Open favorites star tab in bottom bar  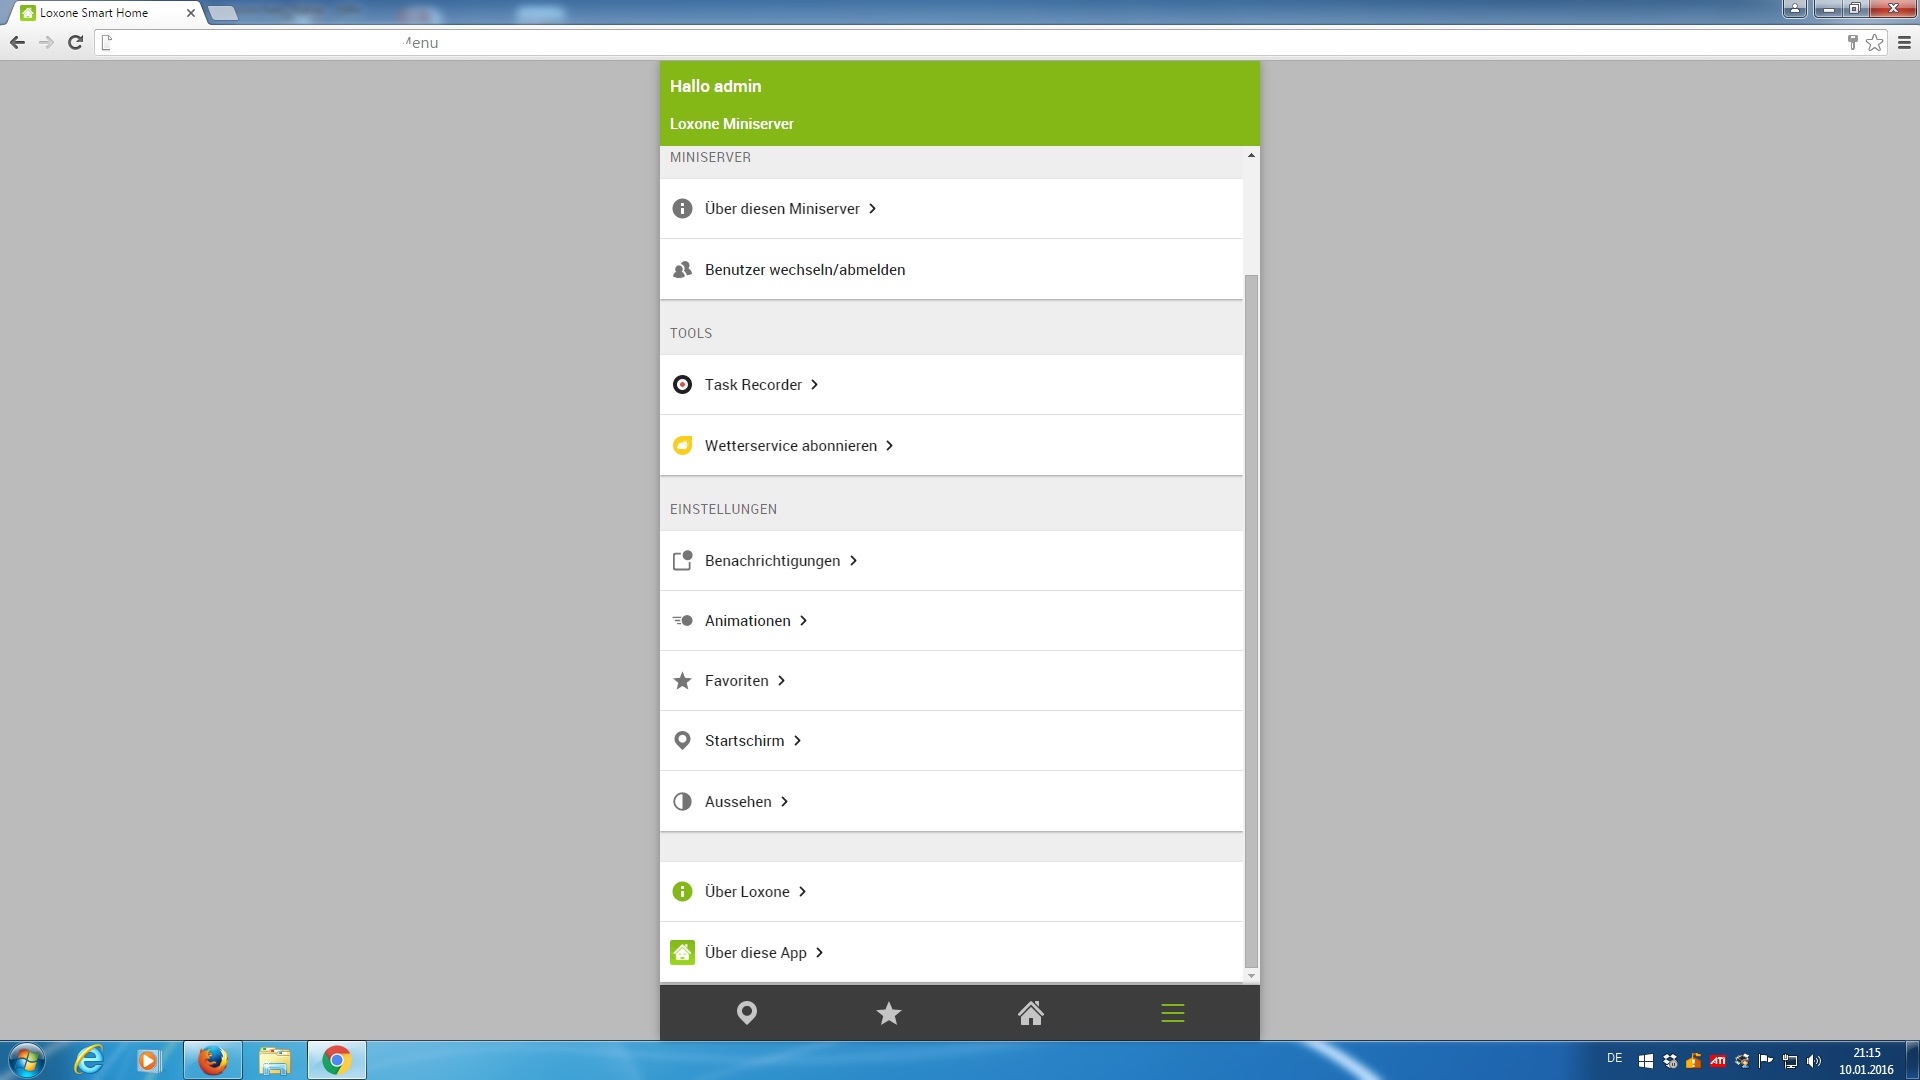point(888,1013)
